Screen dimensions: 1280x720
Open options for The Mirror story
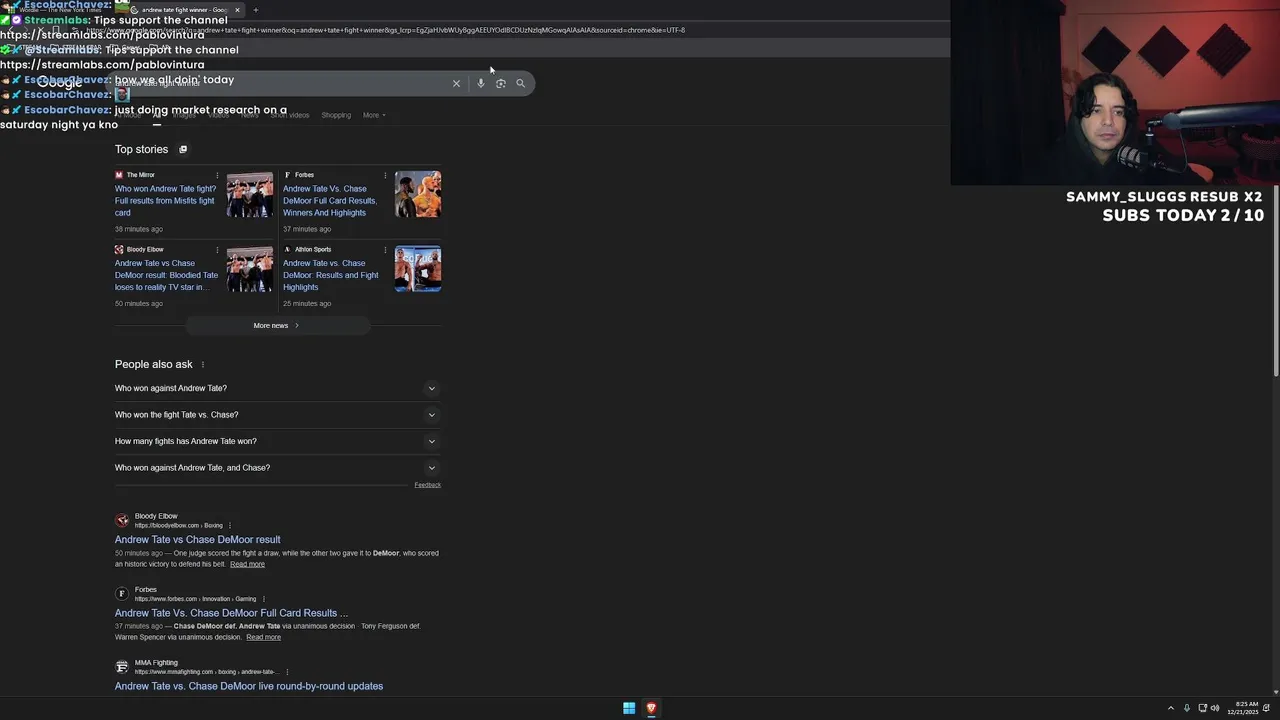[x=217, y=175]
